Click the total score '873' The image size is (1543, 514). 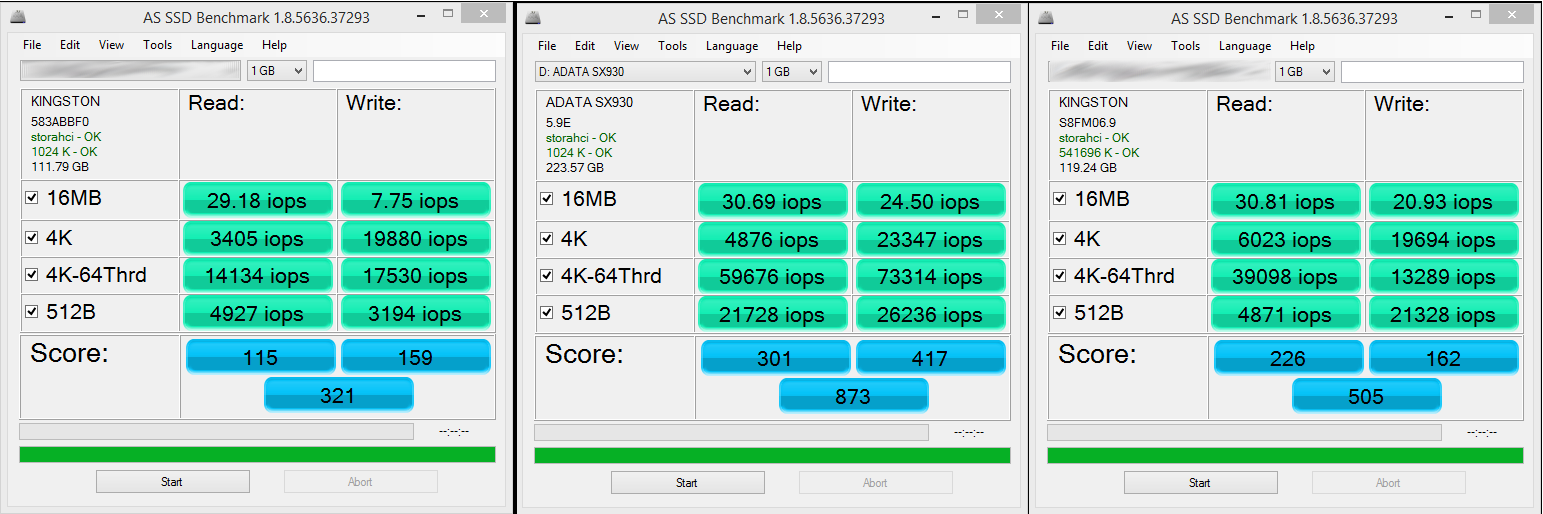click(x=853, y=395)
